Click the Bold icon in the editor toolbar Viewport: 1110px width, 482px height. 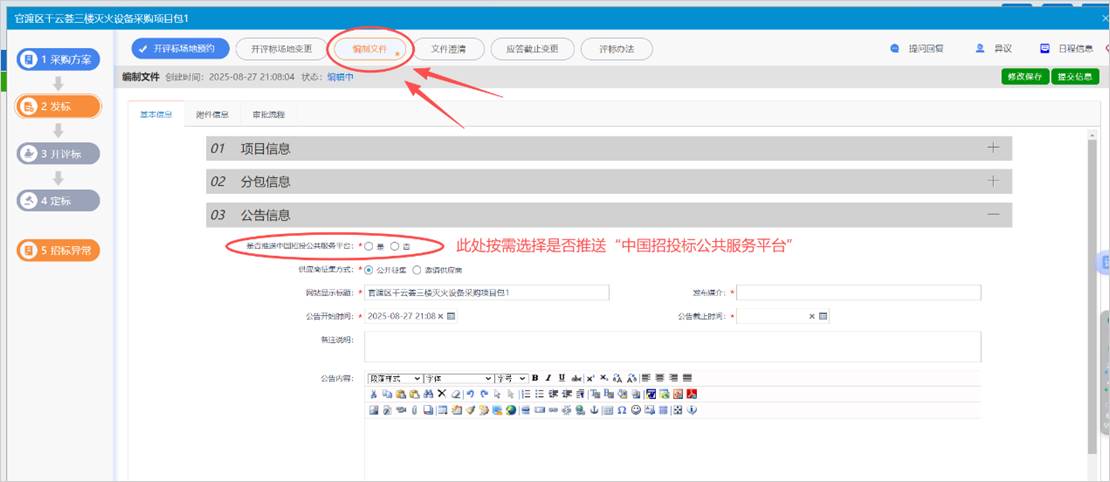tap(535, 378)
